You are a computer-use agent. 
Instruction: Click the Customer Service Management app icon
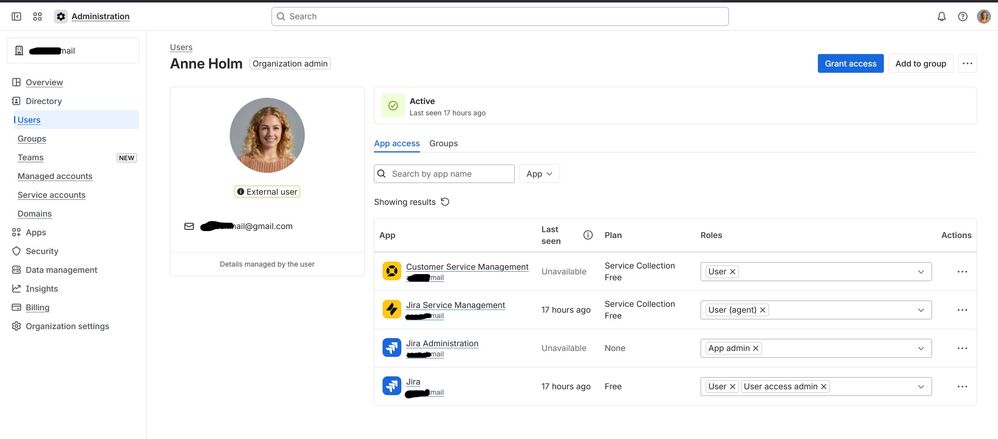pyautogui.click(x=391, y=271)
